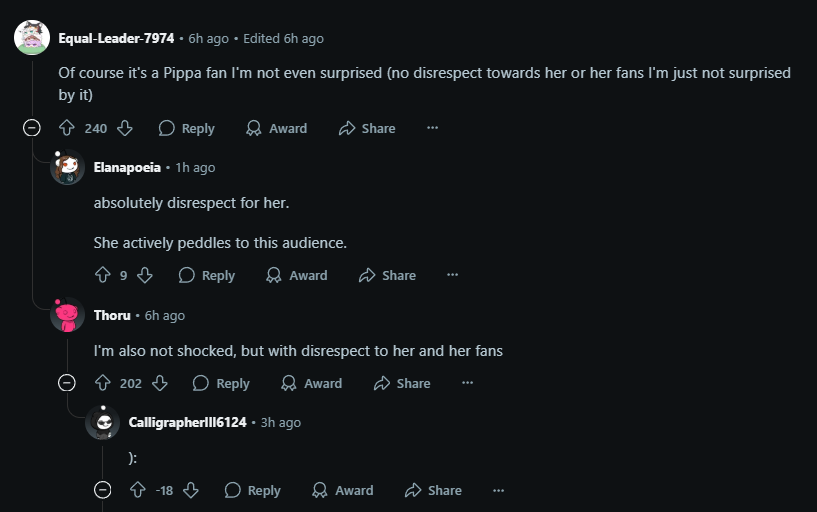Screen dimensions: 817x512
Task: Upvote Elanapoeia's comment
Action: [x=102, y=275]
